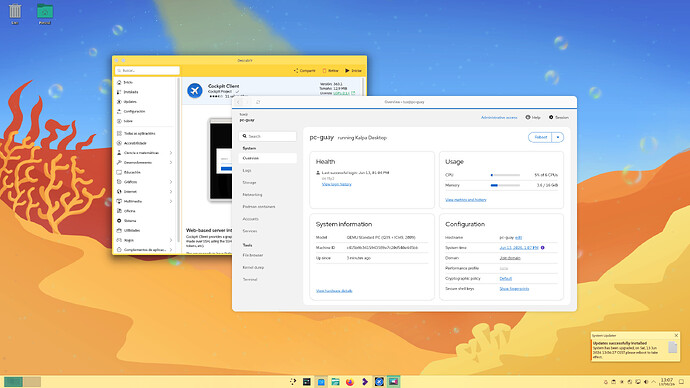
Task: Click the Buscar search field in Discover
Action: pyautogui.click(x=147, y=70)
